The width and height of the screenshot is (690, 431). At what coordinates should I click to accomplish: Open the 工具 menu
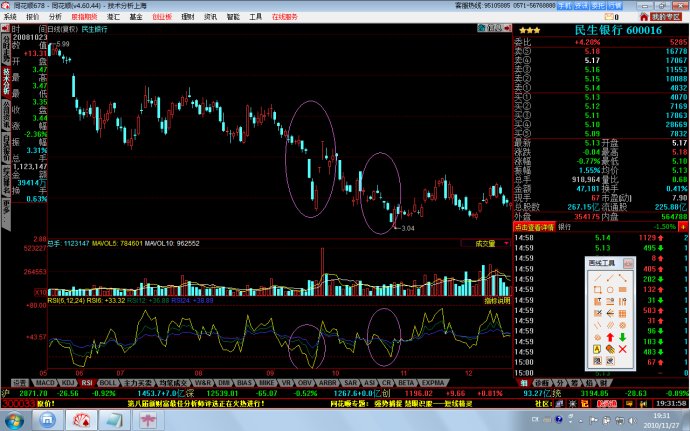[x=256, y=17]
